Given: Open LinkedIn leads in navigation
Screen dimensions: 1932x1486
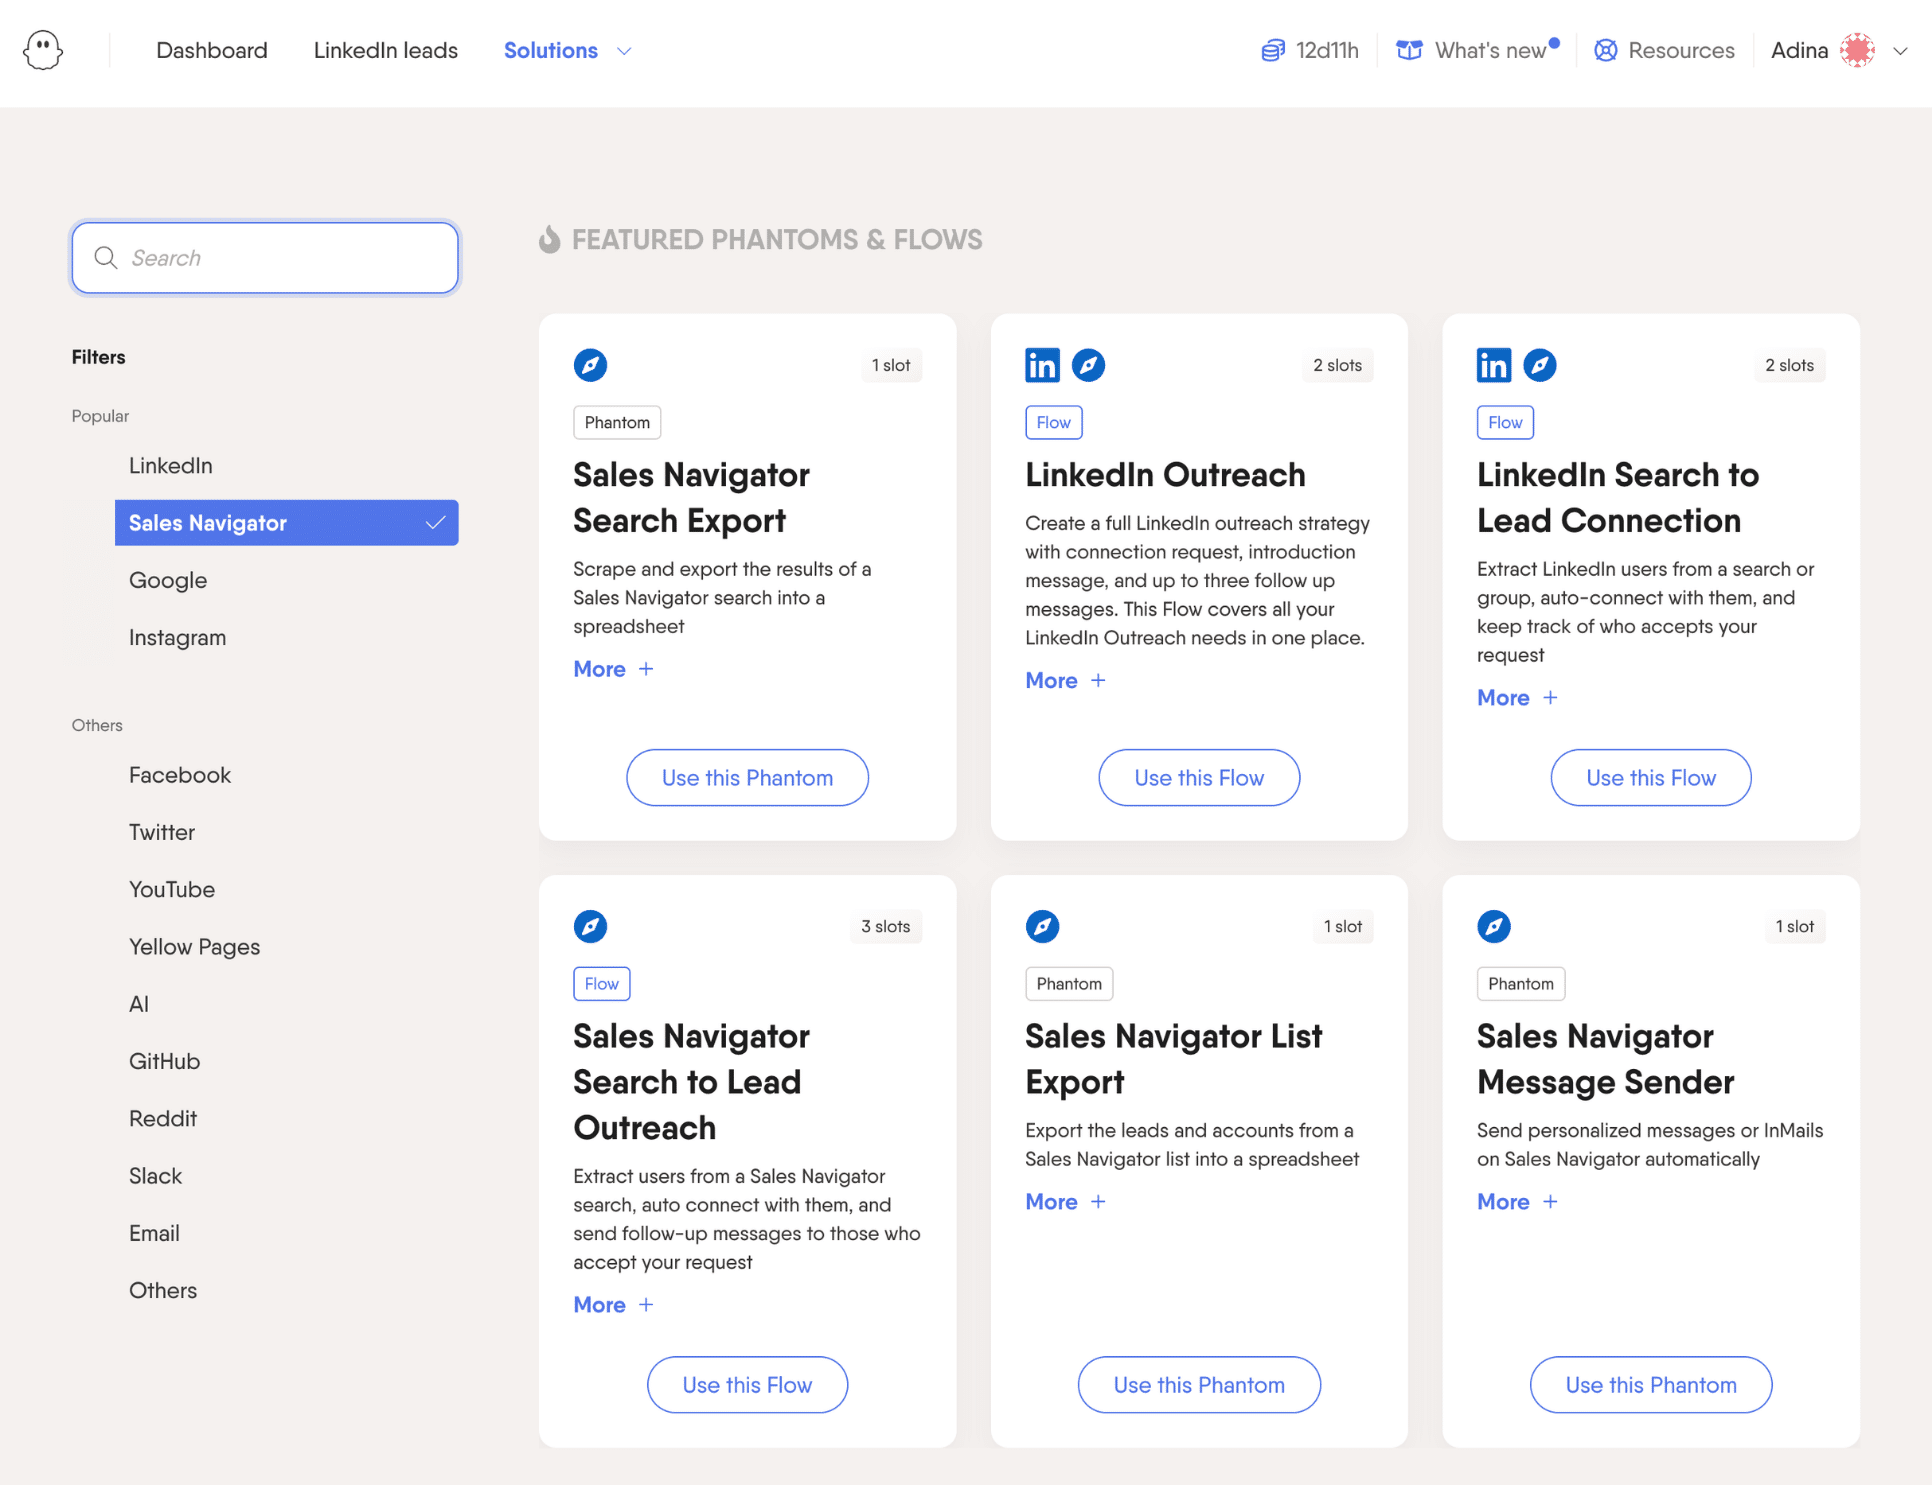Looking at the screenshot, I should point(386,50).
